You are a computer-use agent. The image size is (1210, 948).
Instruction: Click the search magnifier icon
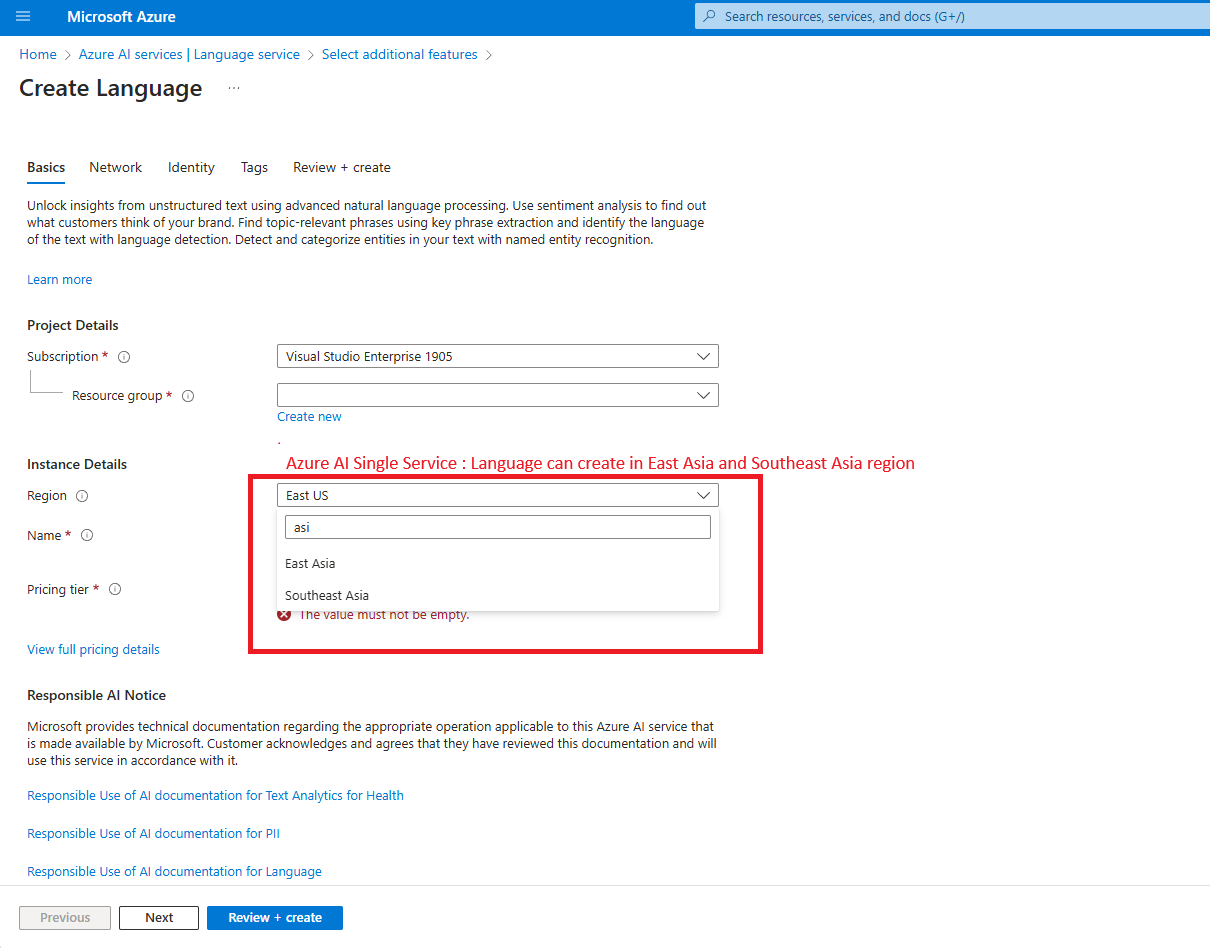pyautogui.click(x=710, y=17)
